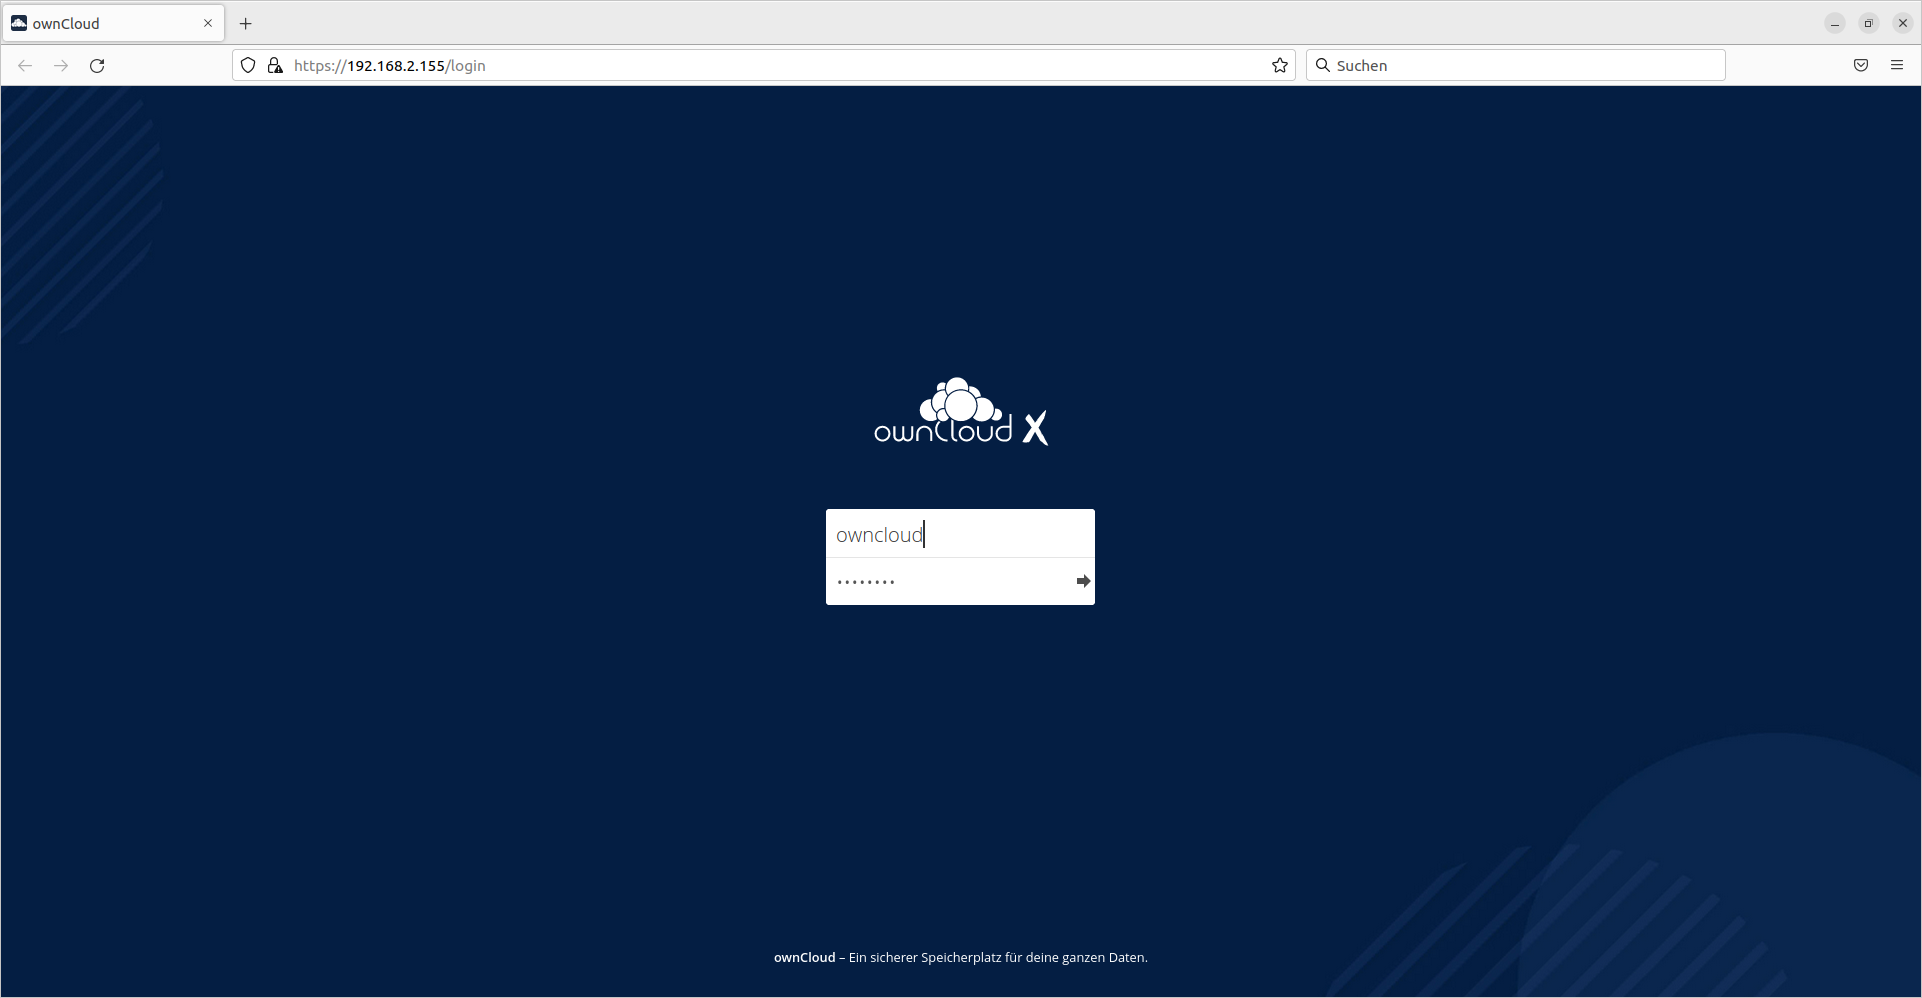The width and height of the screenshot is (1922, 998).
Task: Focus the username field containing owncloud
Action: tap(960, 534)
